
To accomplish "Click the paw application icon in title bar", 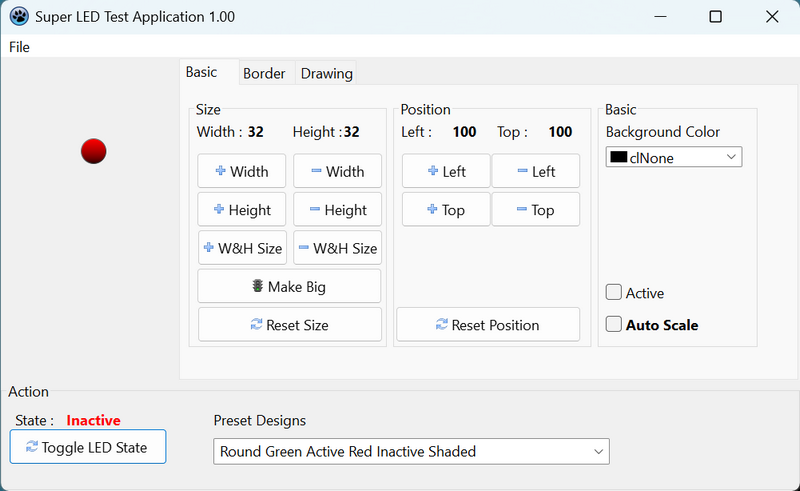I will pyautogui.click(x=19, y=16).
